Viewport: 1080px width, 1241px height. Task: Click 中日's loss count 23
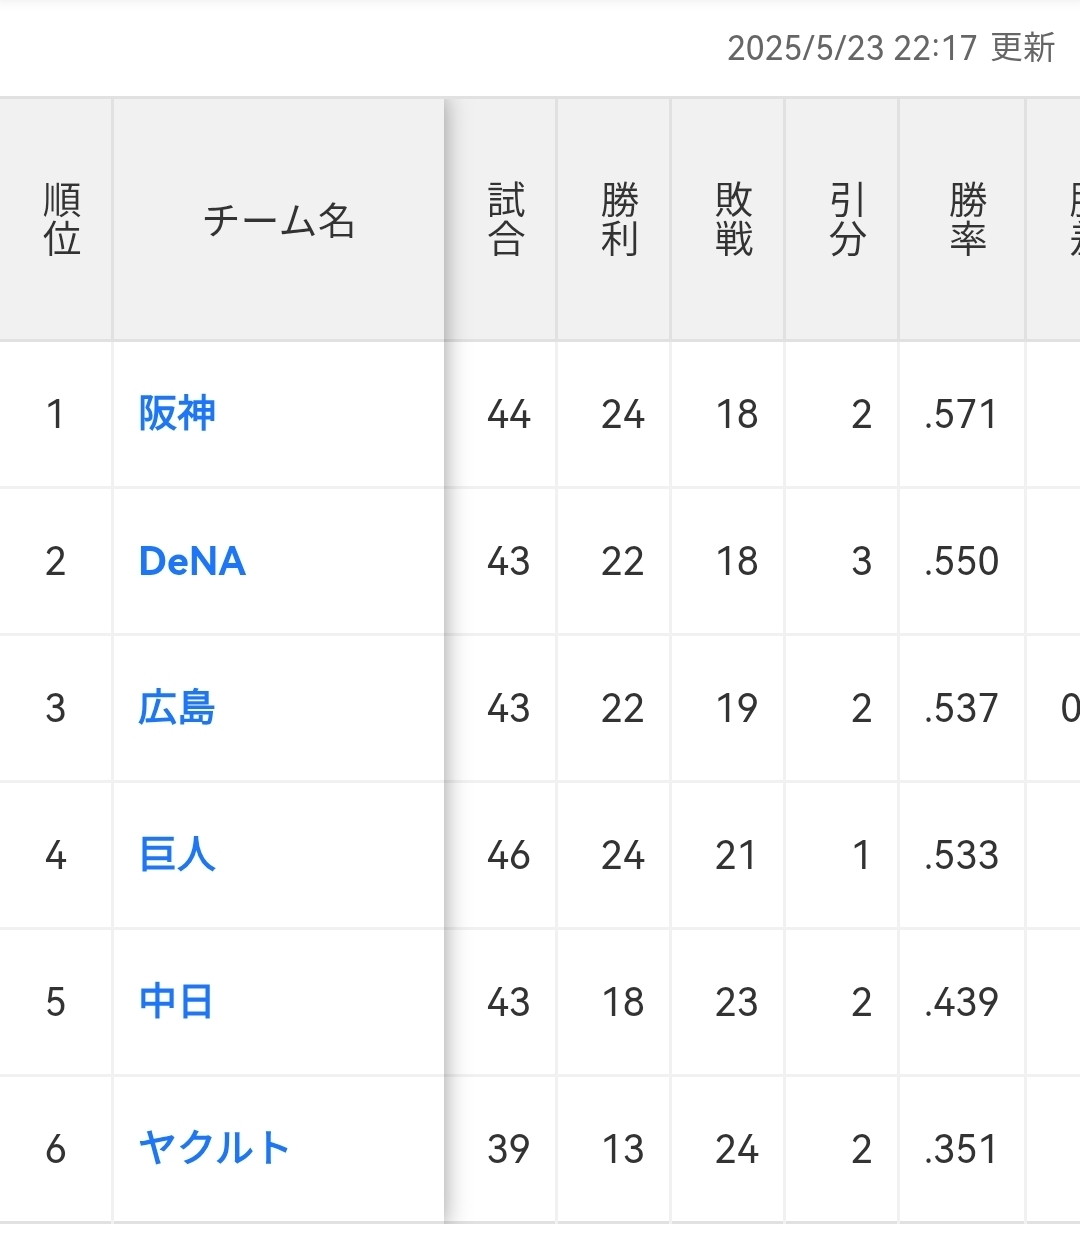[736, 1002]
